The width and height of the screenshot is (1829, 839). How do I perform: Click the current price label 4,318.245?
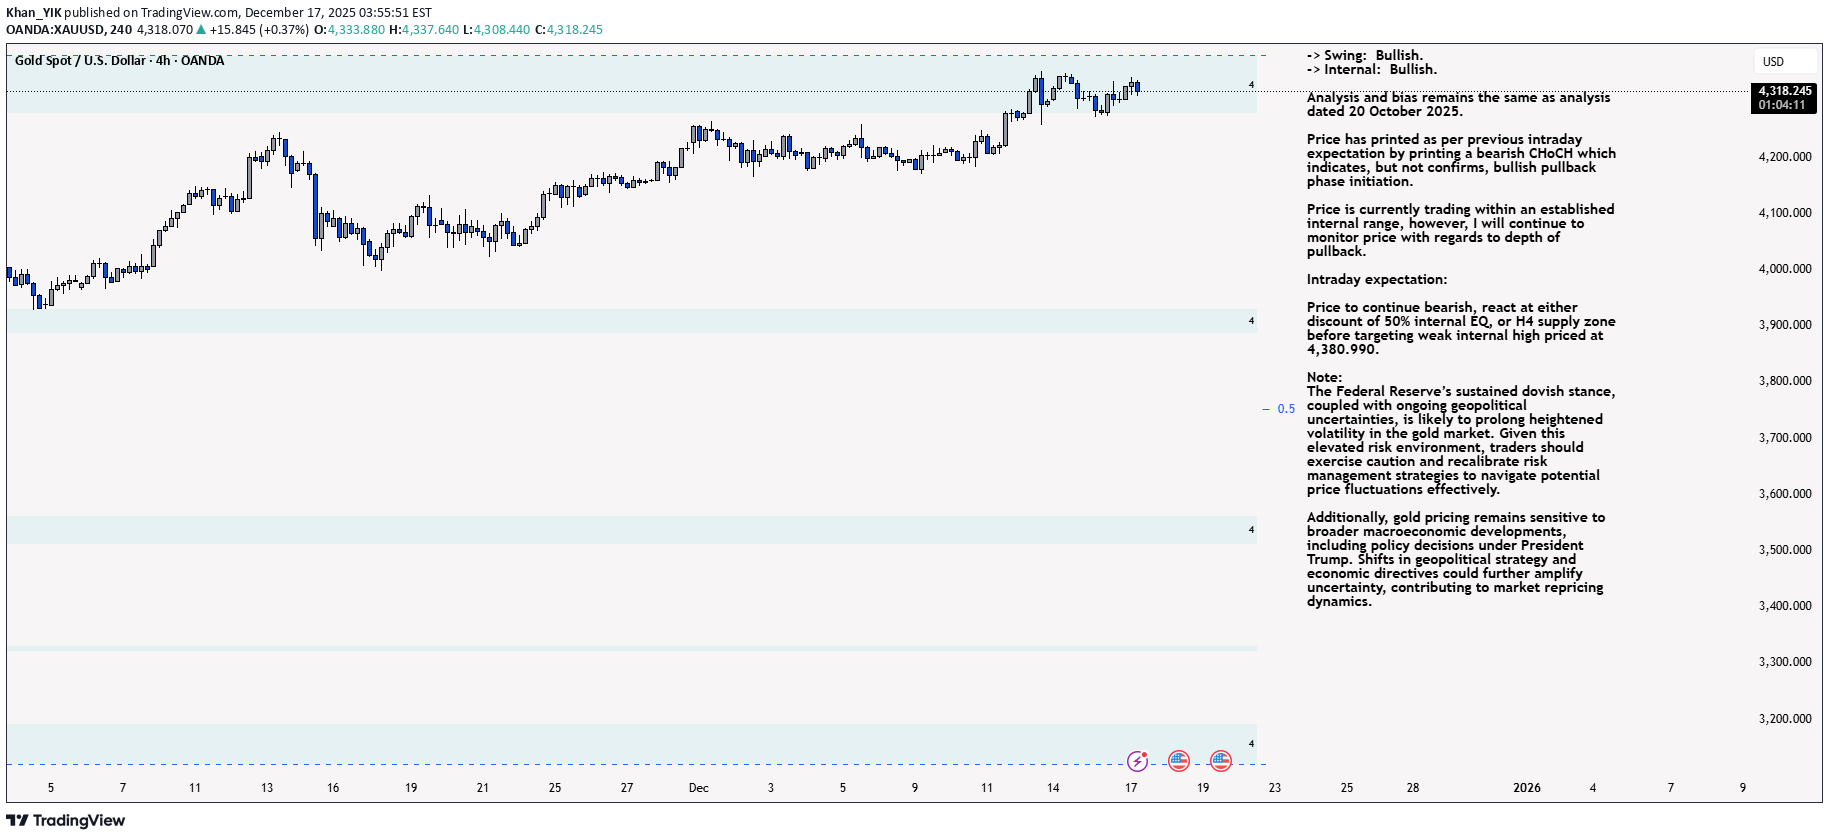pos(1785,91)
